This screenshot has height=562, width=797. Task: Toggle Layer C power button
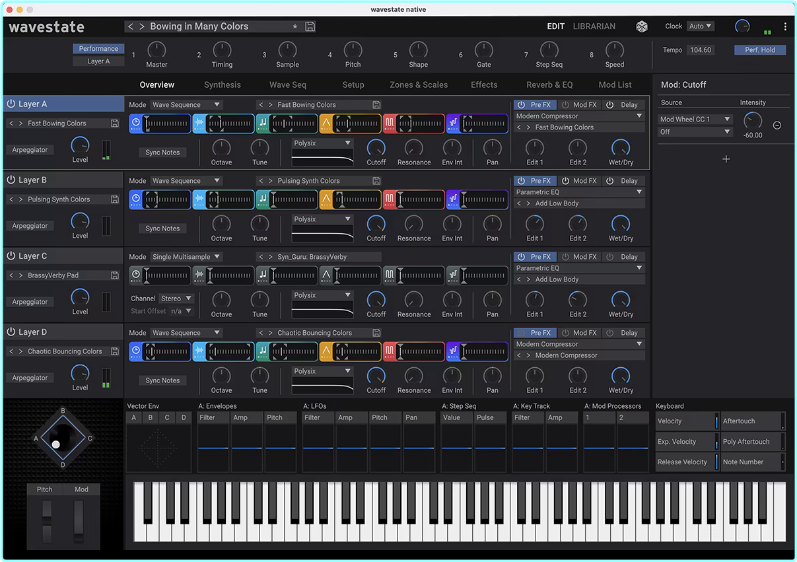pyautogui.click(x=10, y=256)
